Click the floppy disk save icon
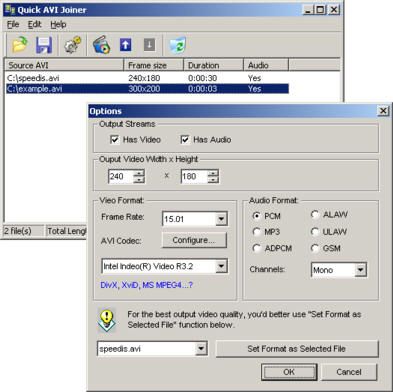The image size is (393, 392). [44, 45]
